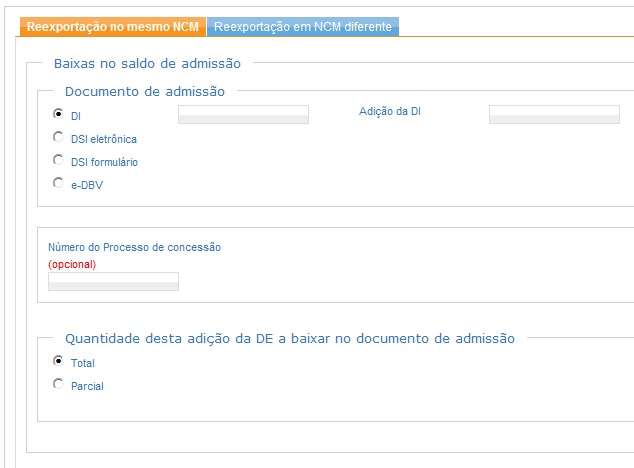Select the 'DSI formulário' radio button
The image size is (634, 468).
(x=58, y=160)
